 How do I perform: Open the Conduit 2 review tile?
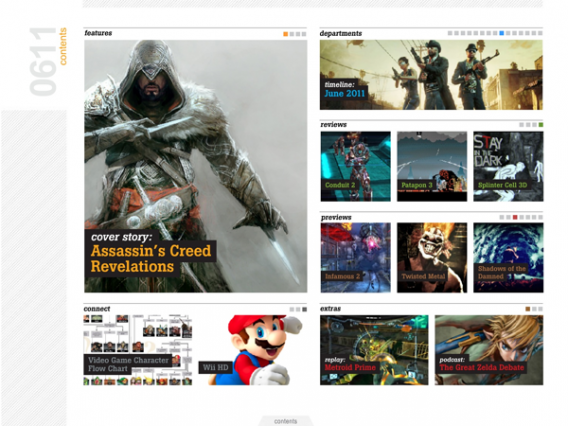(356, 166)
